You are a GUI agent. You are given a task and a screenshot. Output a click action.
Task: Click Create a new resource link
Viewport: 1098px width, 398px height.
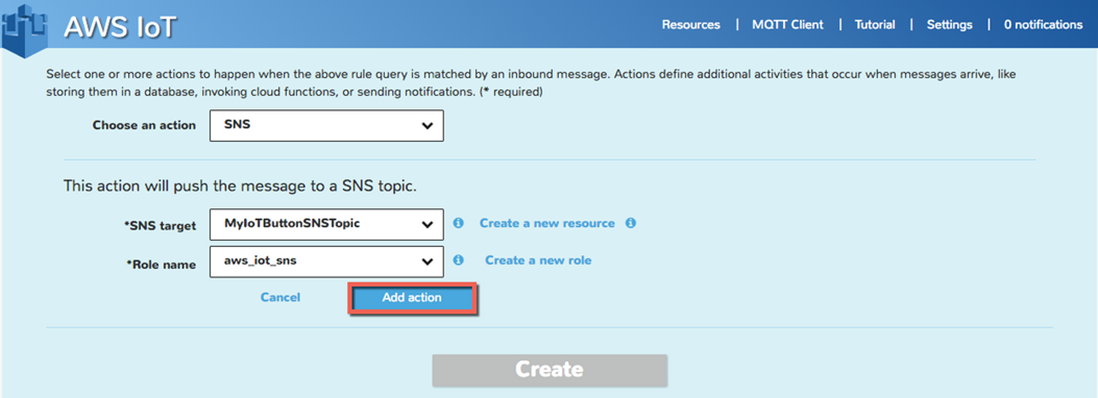(547, 223)
